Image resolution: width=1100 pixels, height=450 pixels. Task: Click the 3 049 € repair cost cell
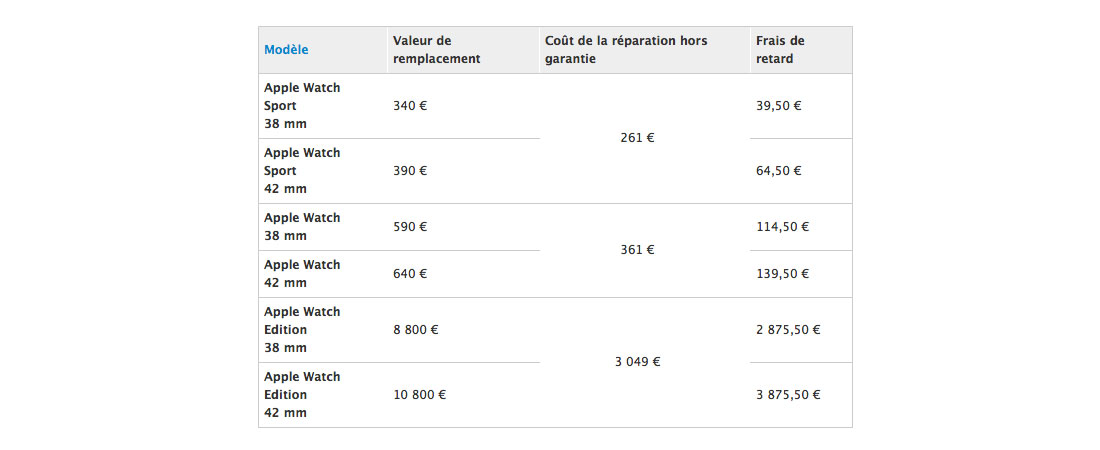(x=638, y=362)
